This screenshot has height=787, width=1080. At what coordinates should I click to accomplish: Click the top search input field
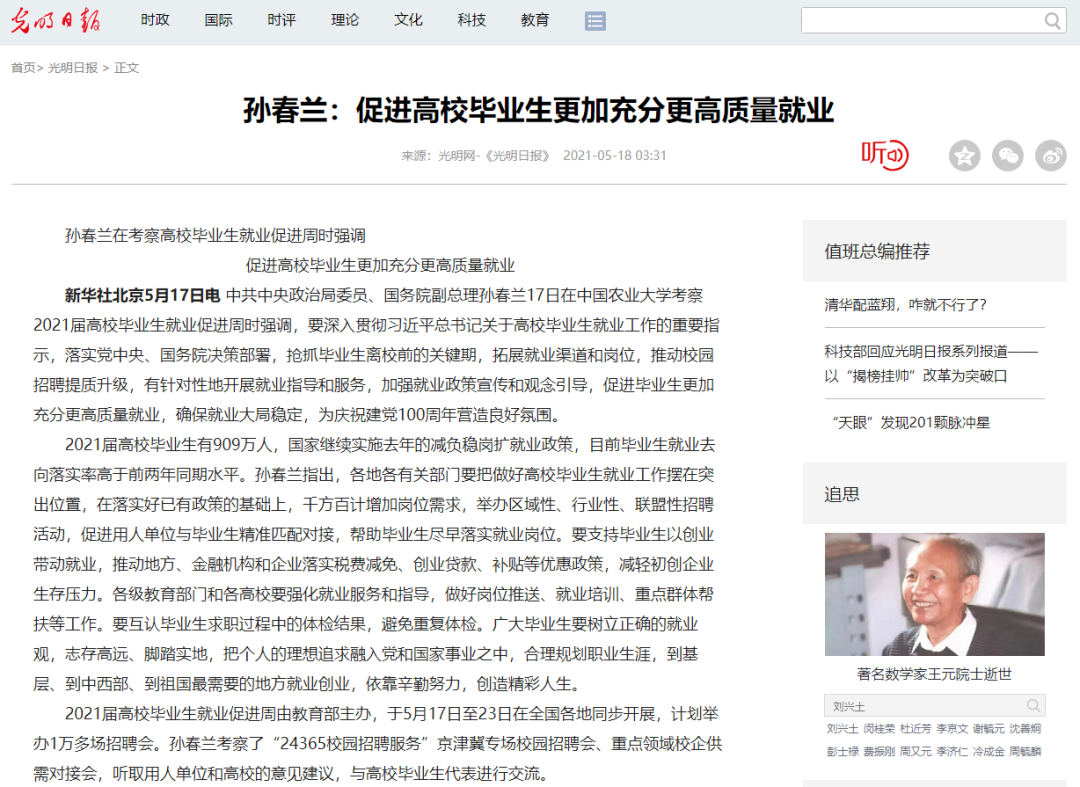920,21
